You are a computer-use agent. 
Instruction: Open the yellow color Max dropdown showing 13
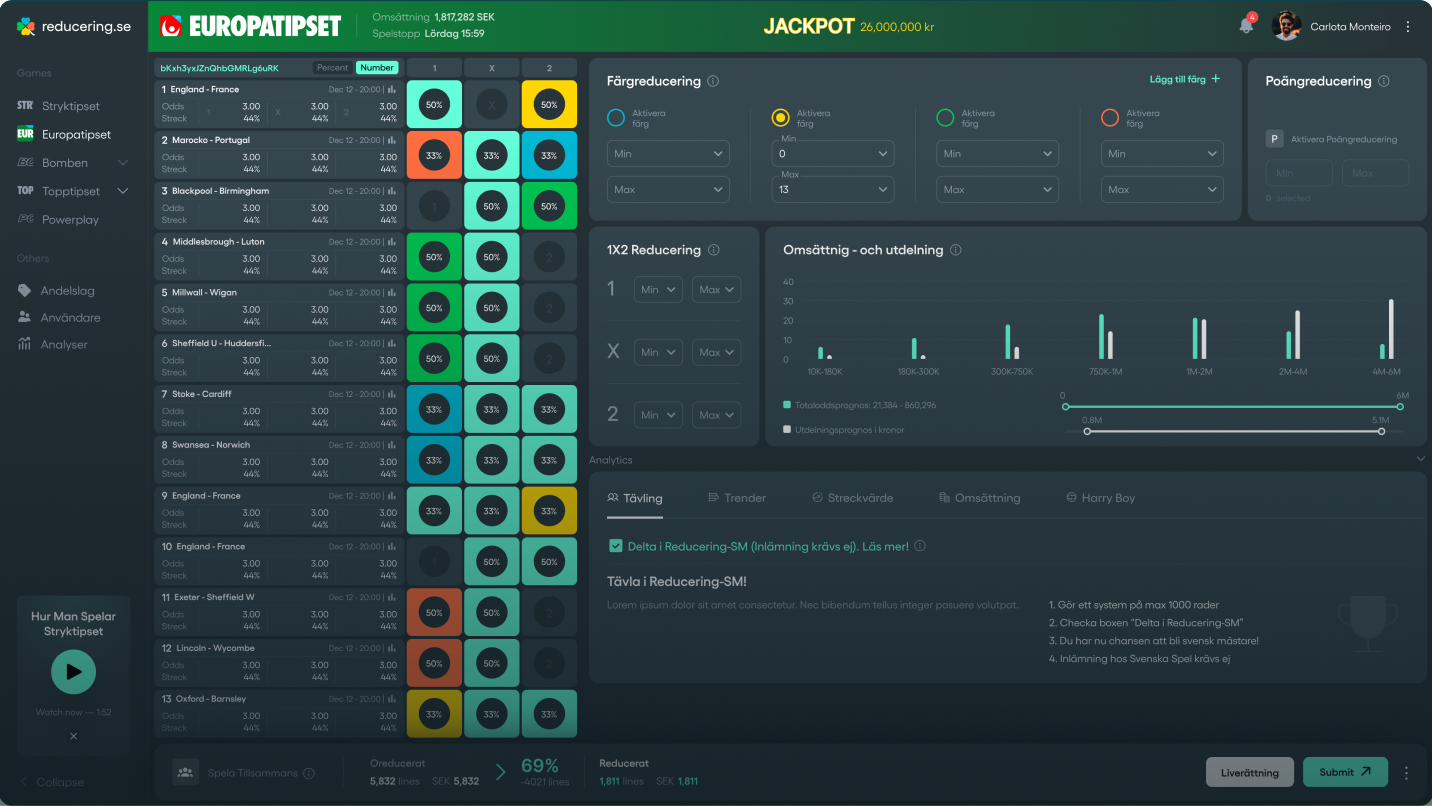832,189
